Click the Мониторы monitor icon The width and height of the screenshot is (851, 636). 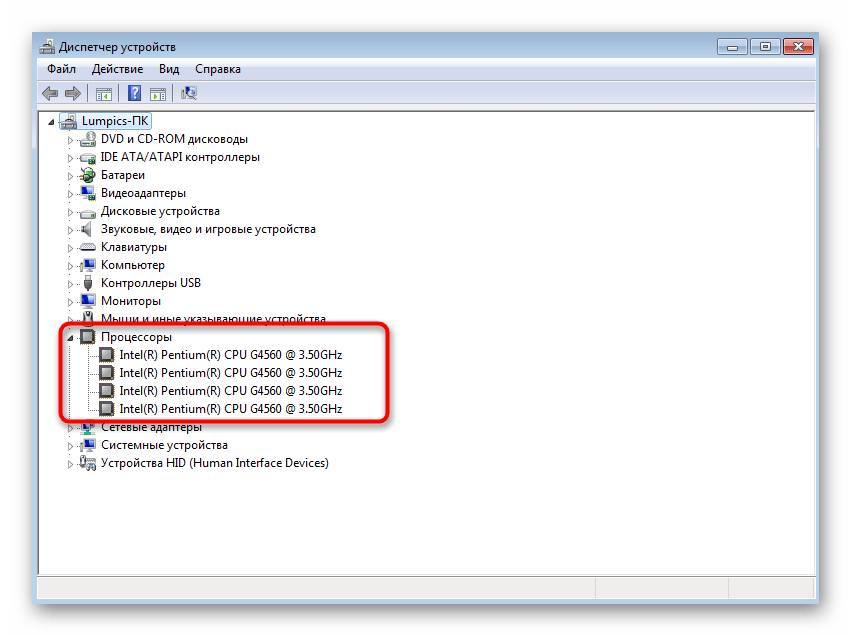88,301
